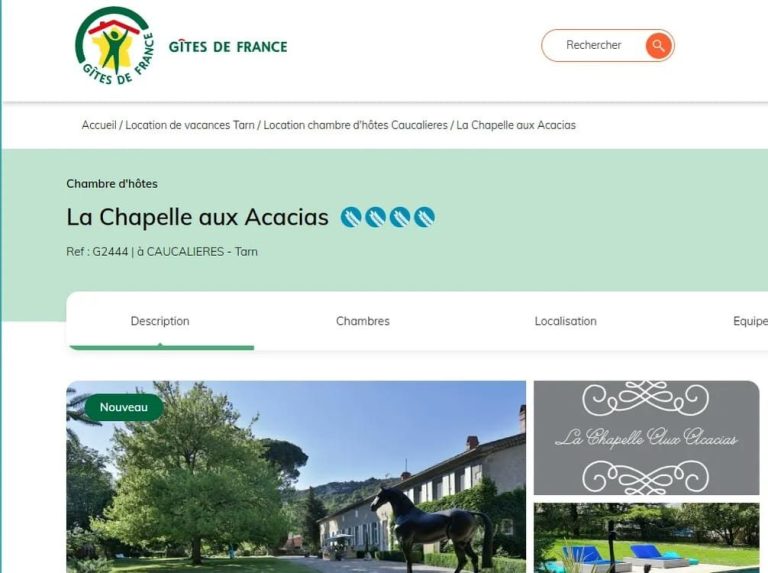Click the orange search magnifier icon
This screenshot has height=573, width=768.
pos(658,46)
